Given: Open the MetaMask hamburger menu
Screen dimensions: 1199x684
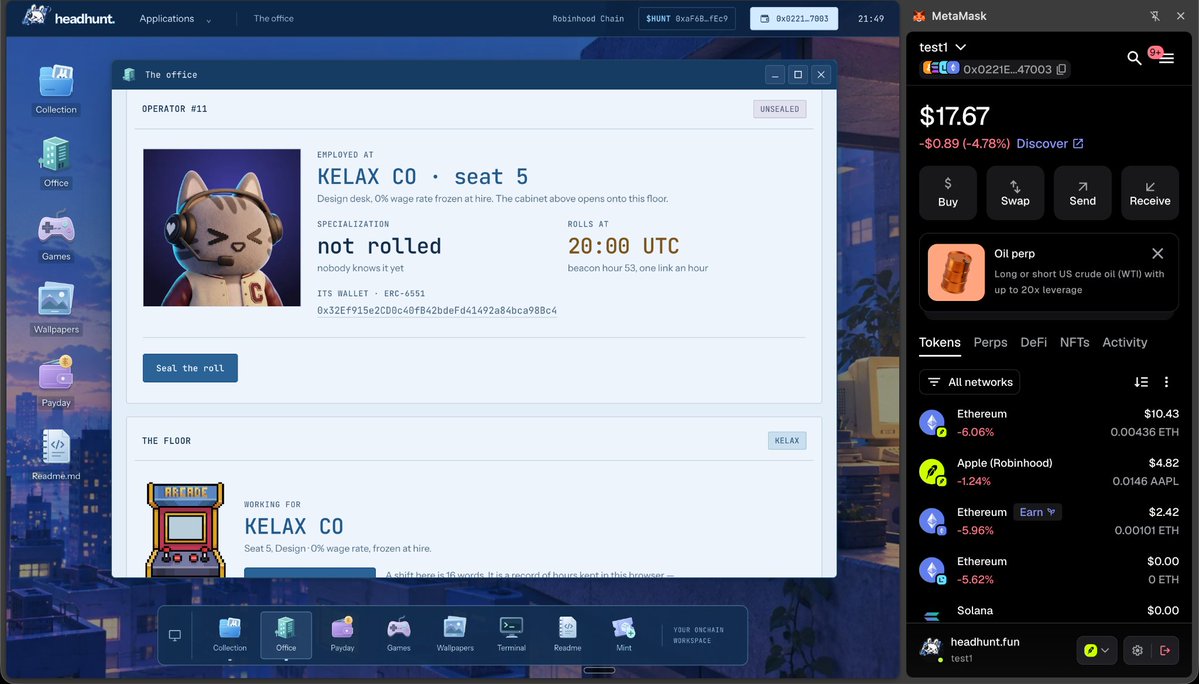Looking at the screenshot, I should pyautogui.click(x=1166, y=58).
